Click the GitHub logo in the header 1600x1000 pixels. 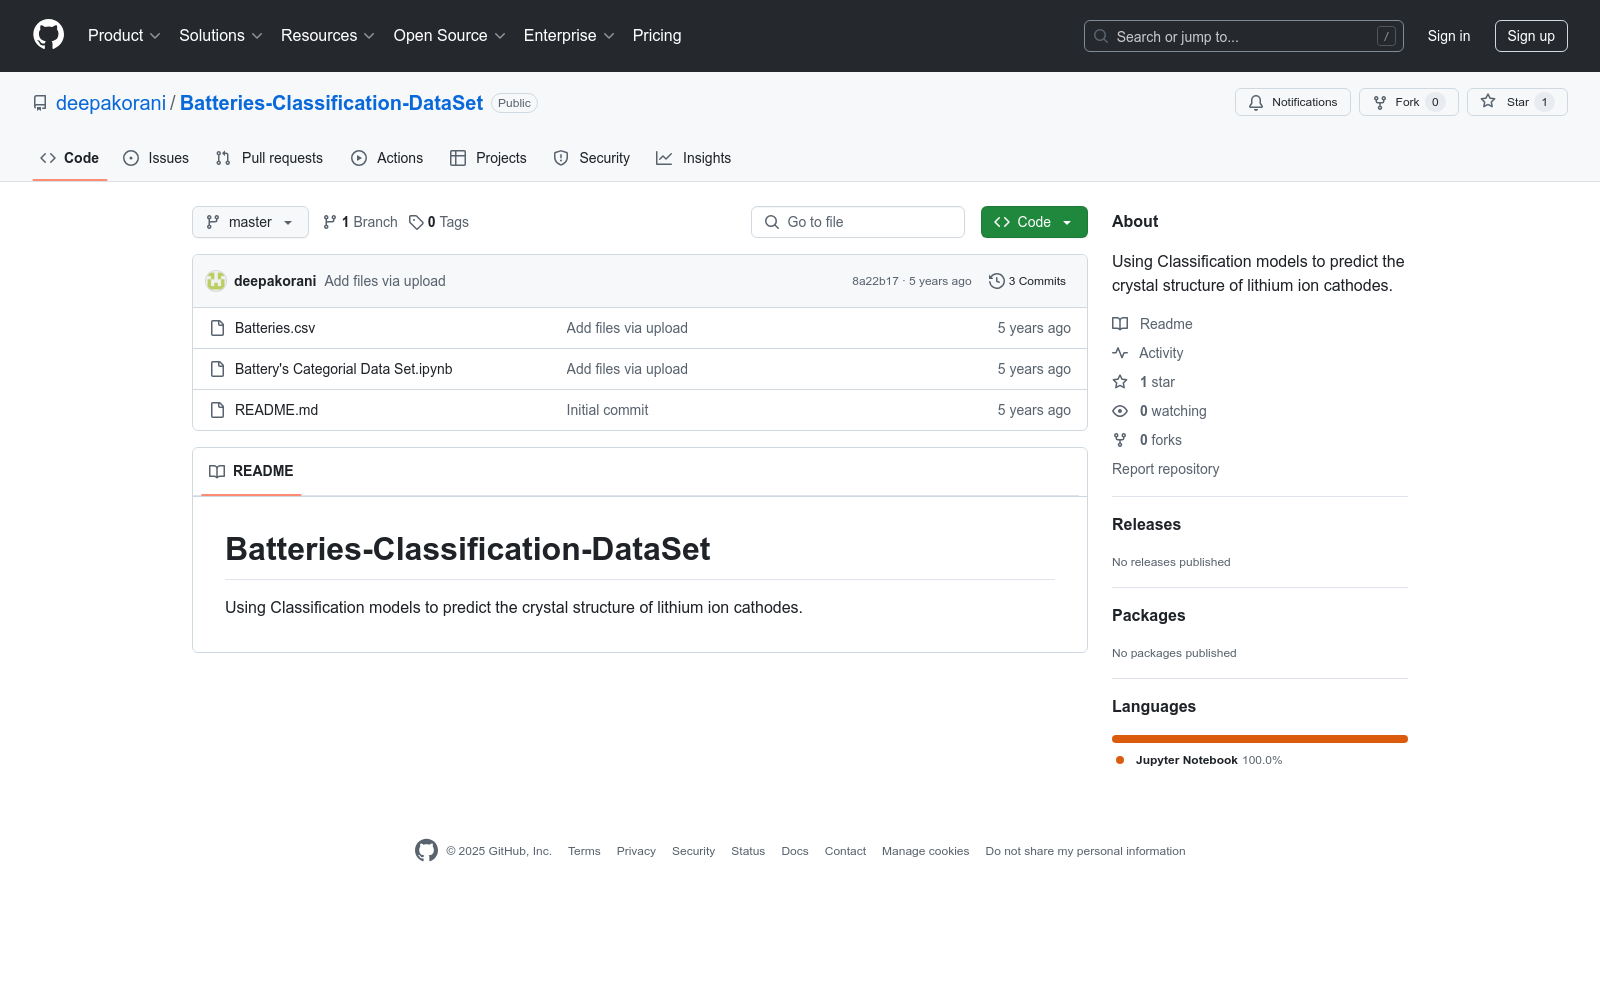48,35
